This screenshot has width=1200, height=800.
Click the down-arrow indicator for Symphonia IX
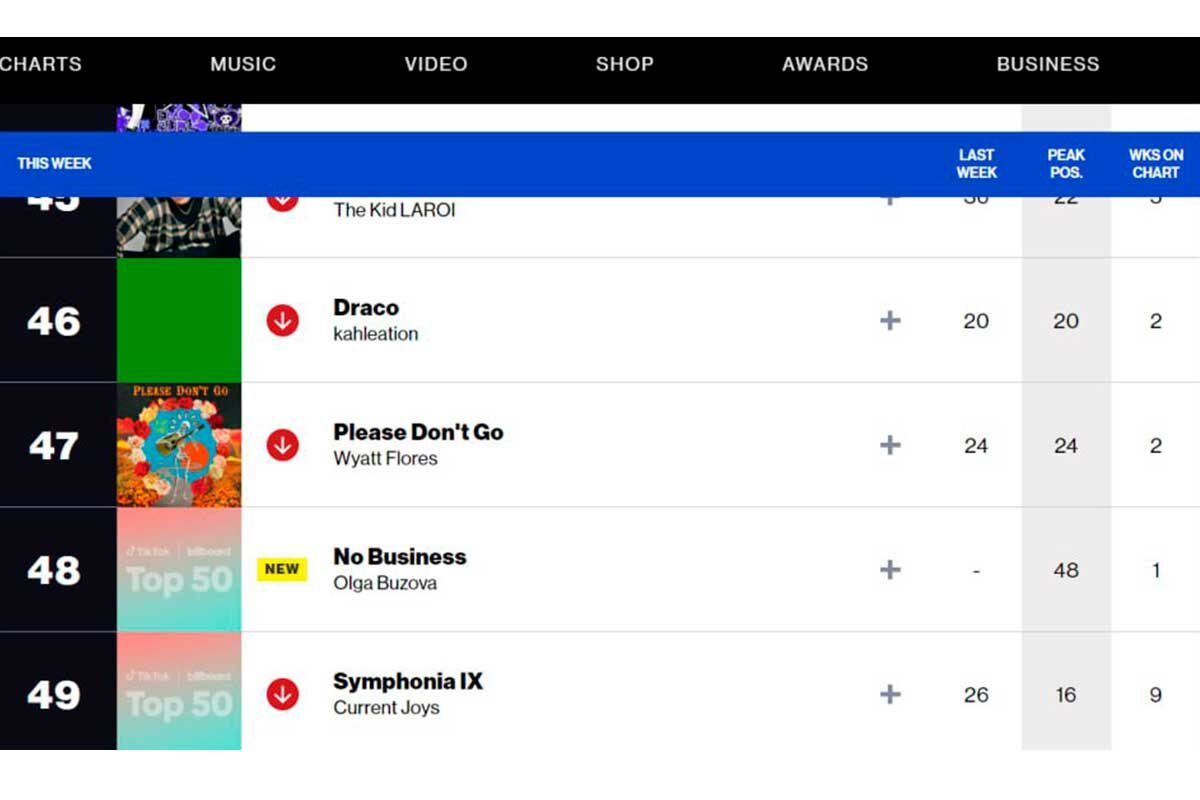tap(285, 693)
